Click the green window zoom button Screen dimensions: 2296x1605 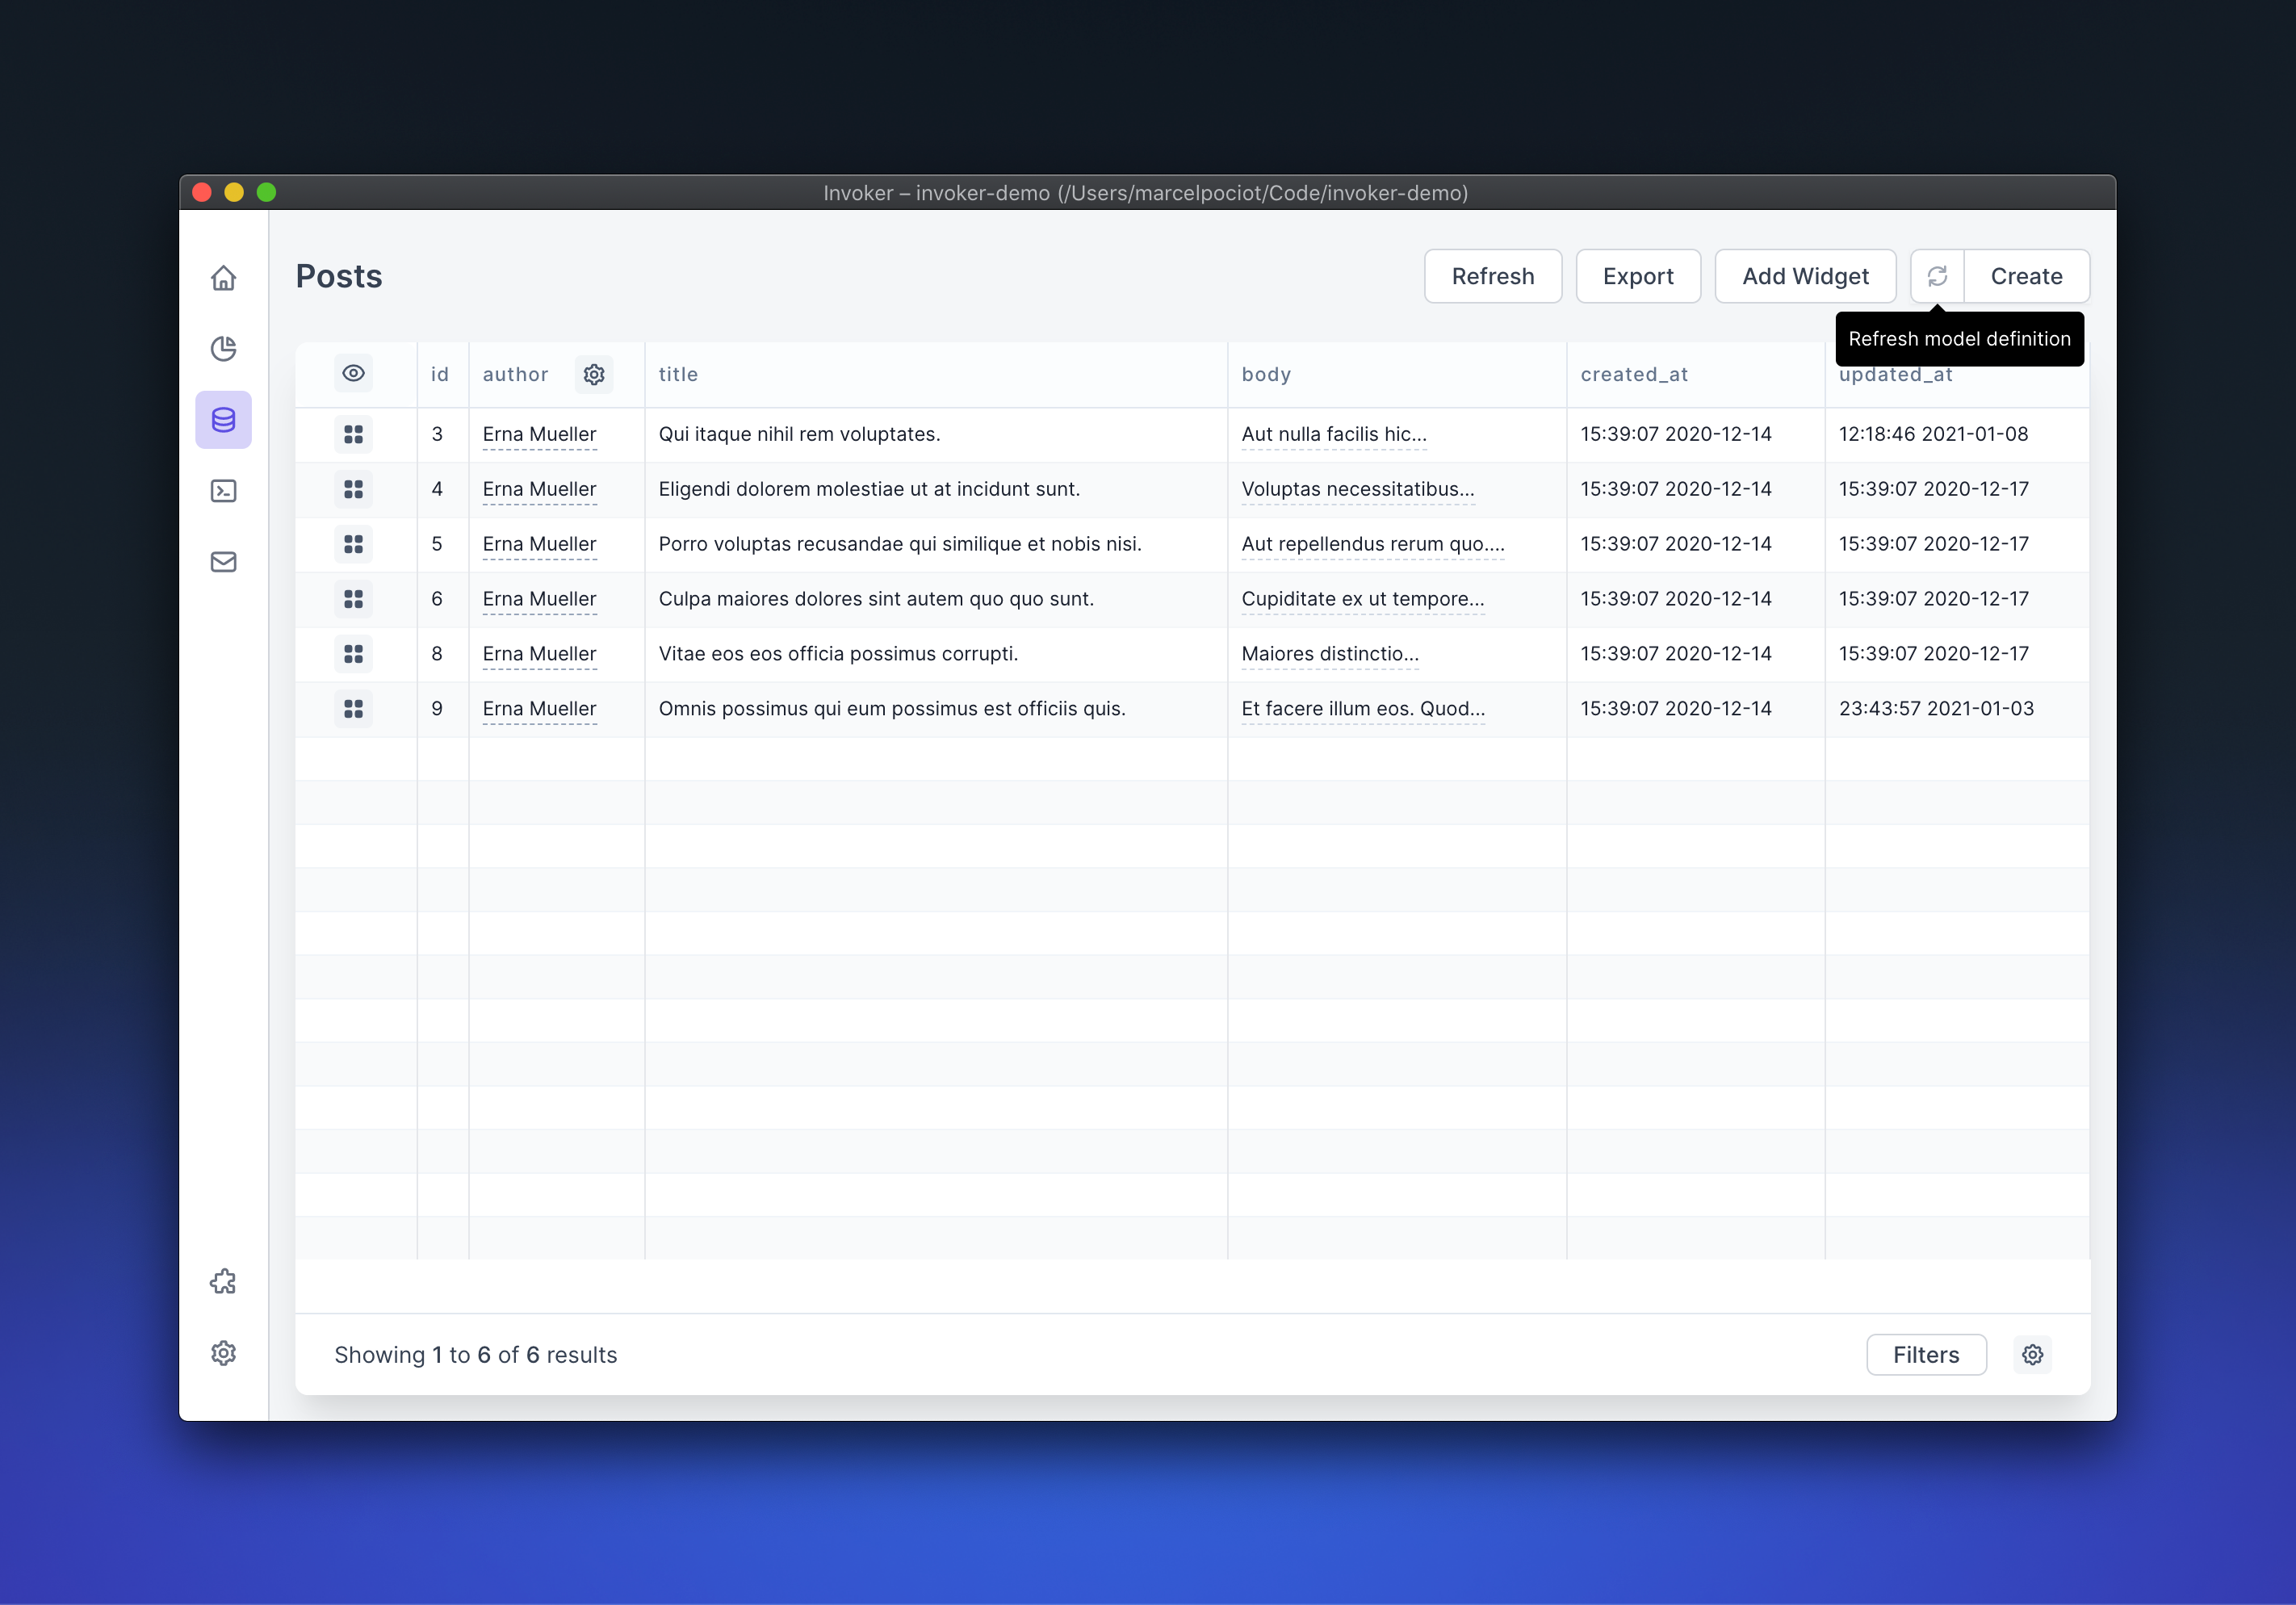pyautogui.click(x=266, y=192)
